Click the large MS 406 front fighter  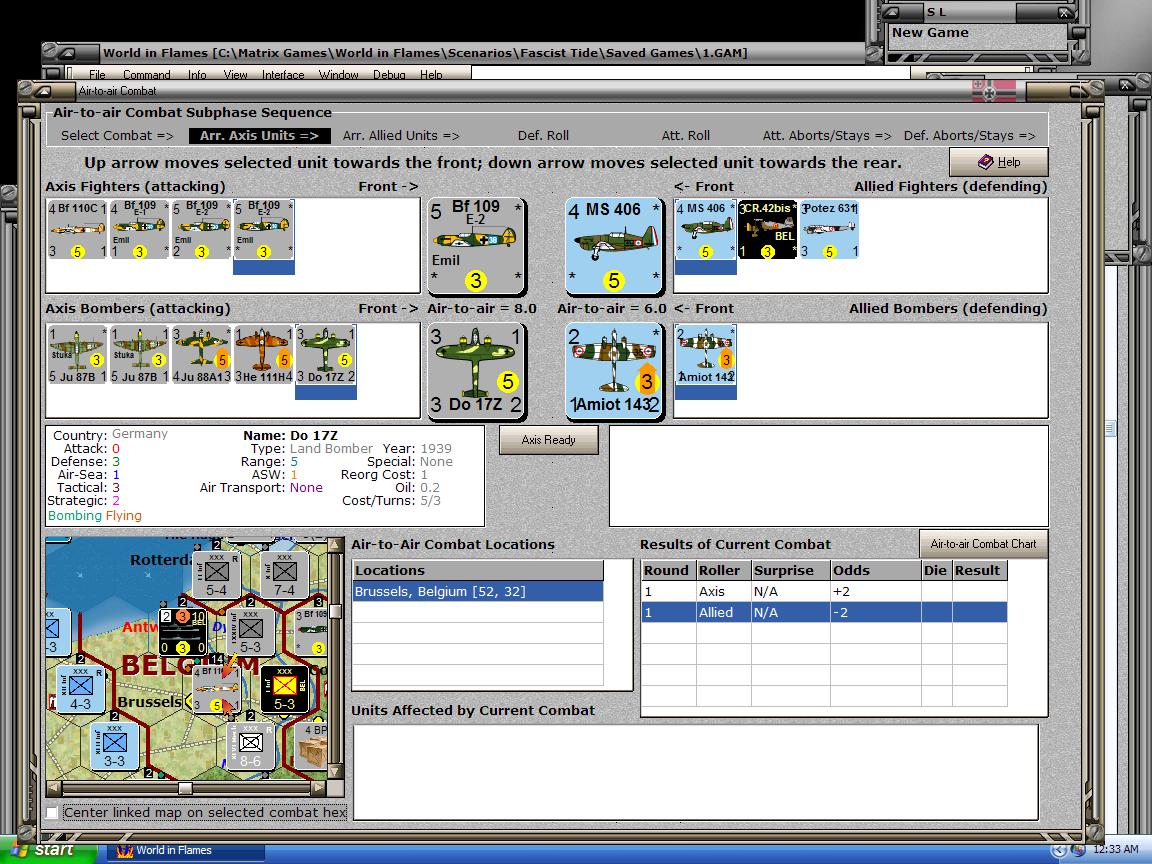pos(613,245)
